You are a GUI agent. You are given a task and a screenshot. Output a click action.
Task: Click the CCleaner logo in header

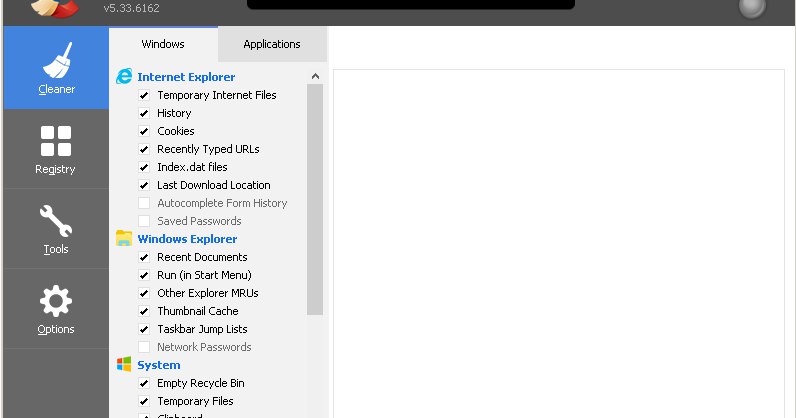(54, 9)
